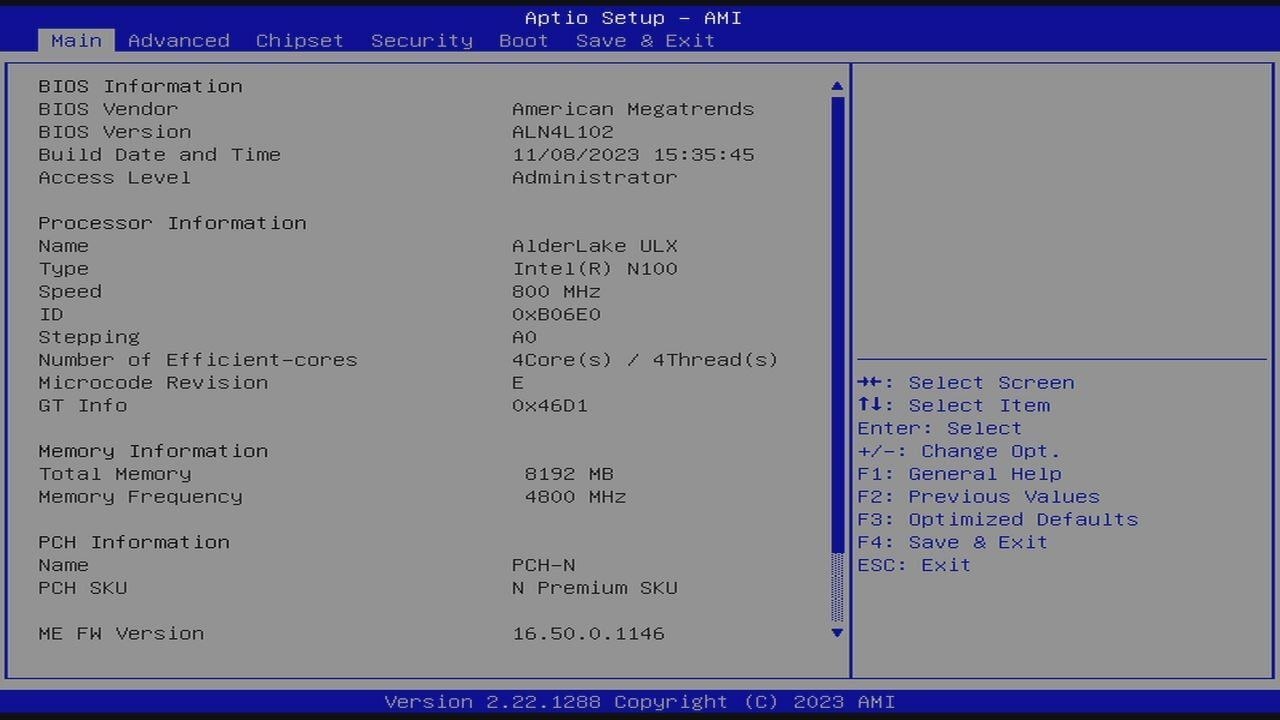Click the Stepping label
The height and width of the screenshot is (720, 1280).
[x=89, y=337]
